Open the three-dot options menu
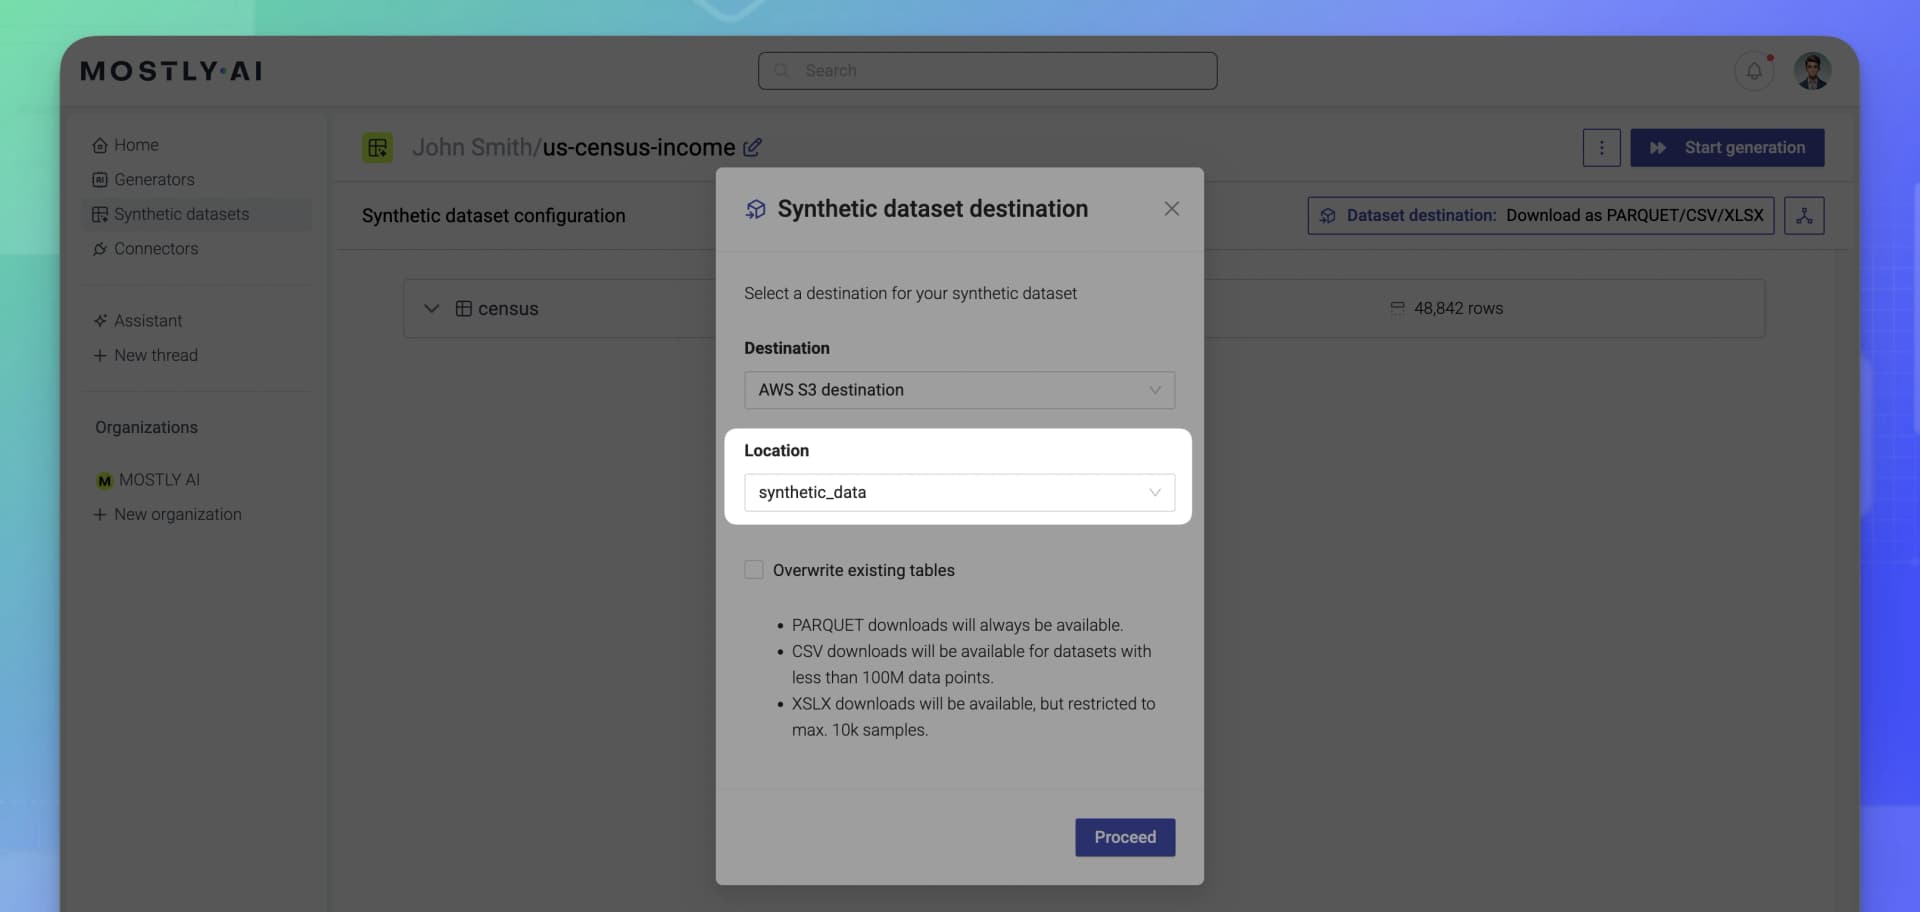 click(x=1602, y=147)
